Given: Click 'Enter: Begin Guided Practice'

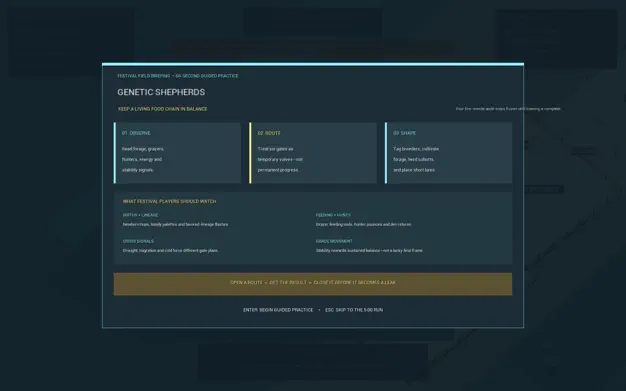Looking at the screenshot, I should tap(278, 310).
